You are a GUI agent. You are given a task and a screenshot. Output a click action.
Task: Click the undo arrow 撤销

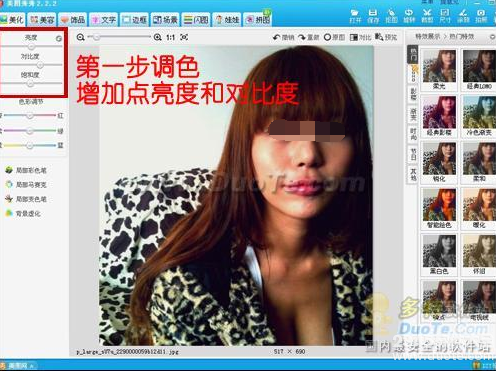[x=283, y=37]
